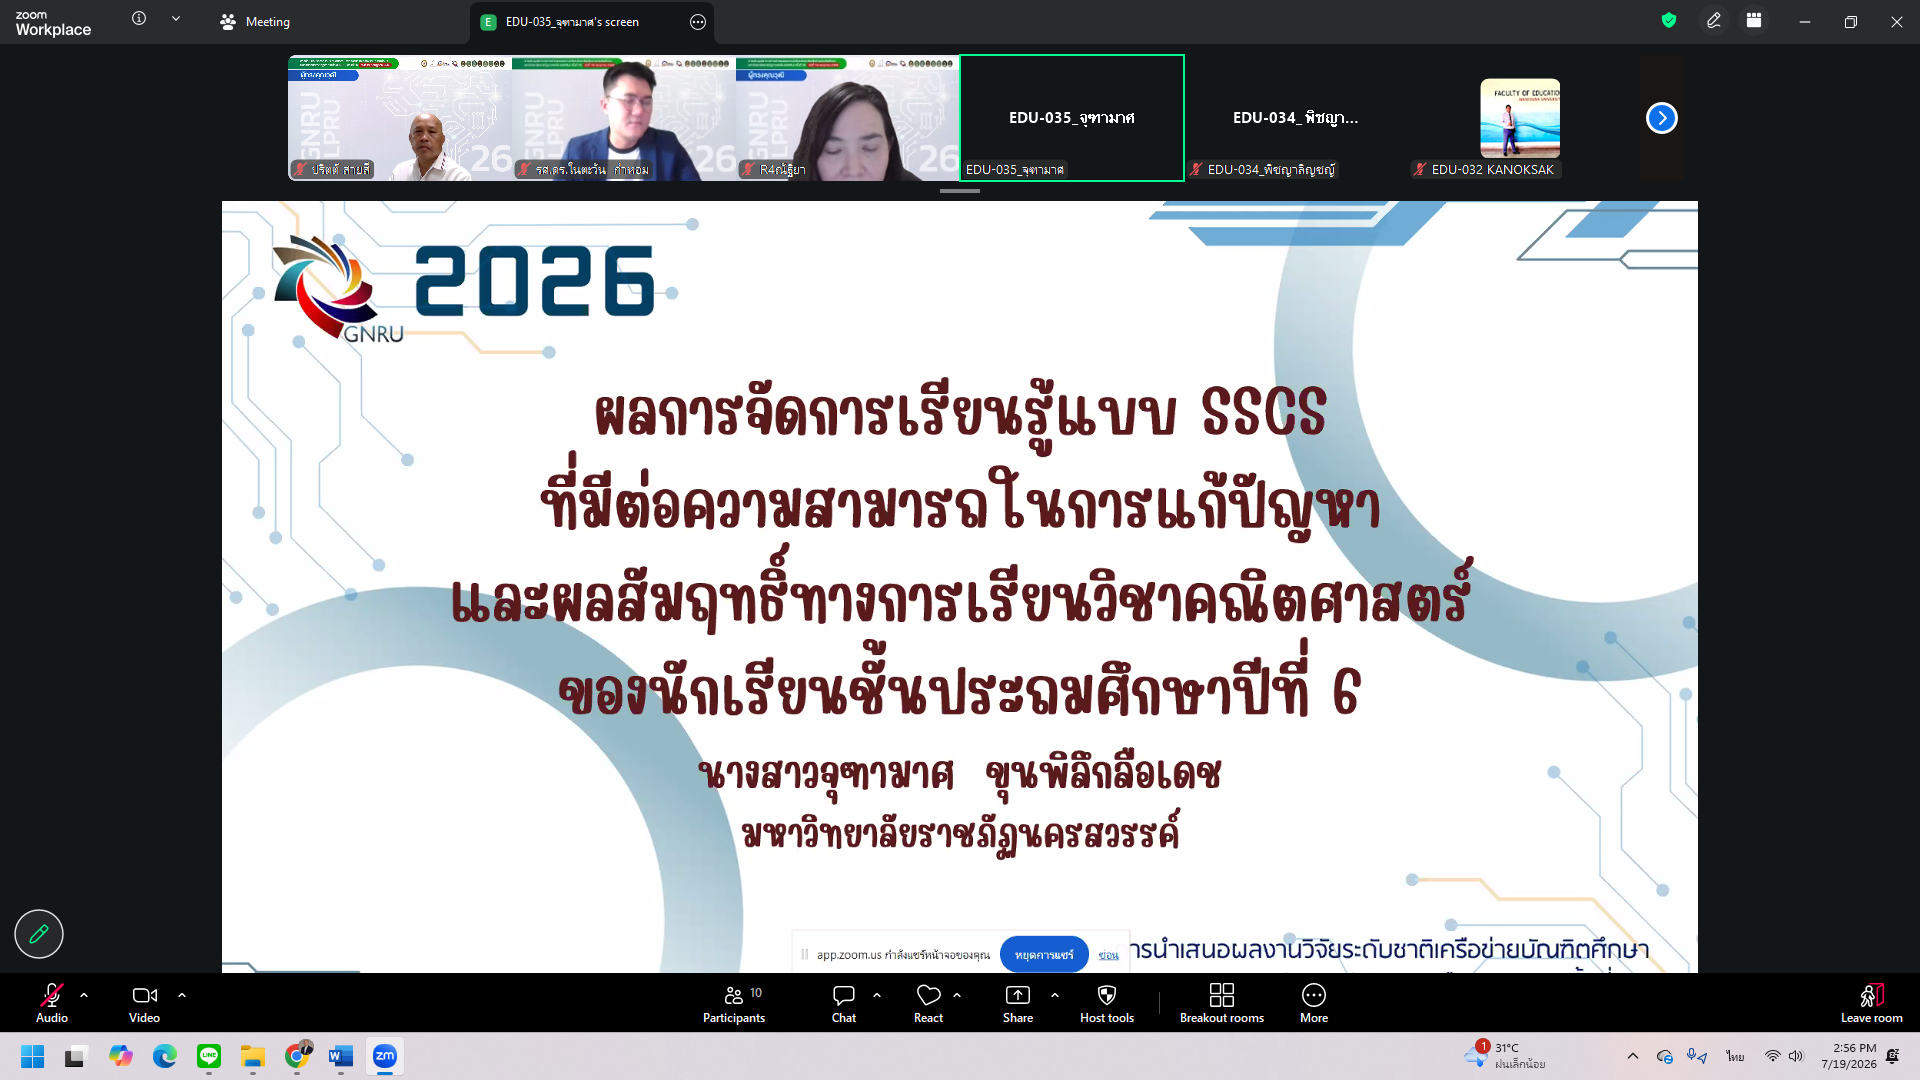
Task: Open the annotate pen in the title bar
Action: click(1714, 20)
